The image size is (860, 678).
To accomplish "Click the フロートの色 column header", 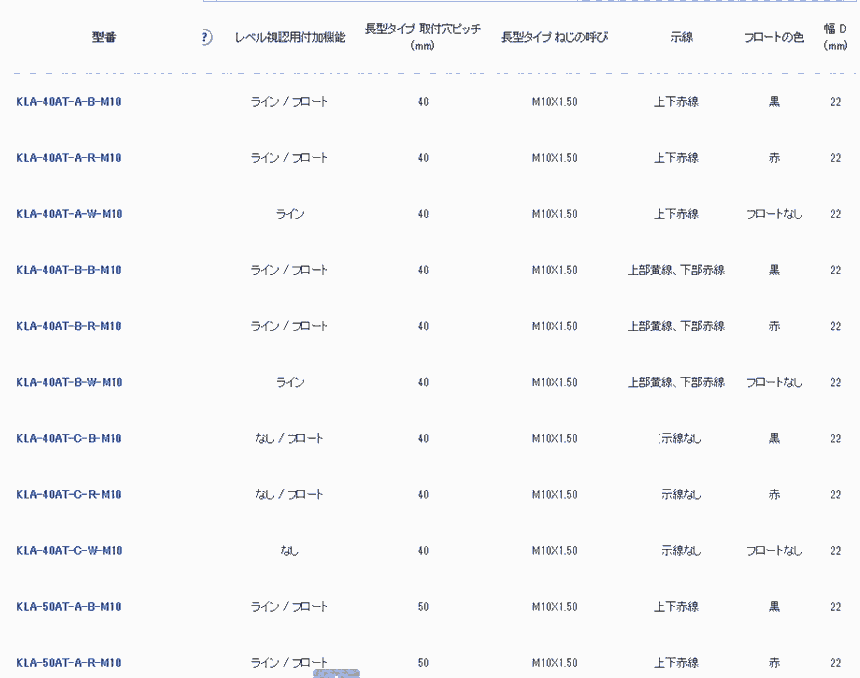I will [773, 38].
